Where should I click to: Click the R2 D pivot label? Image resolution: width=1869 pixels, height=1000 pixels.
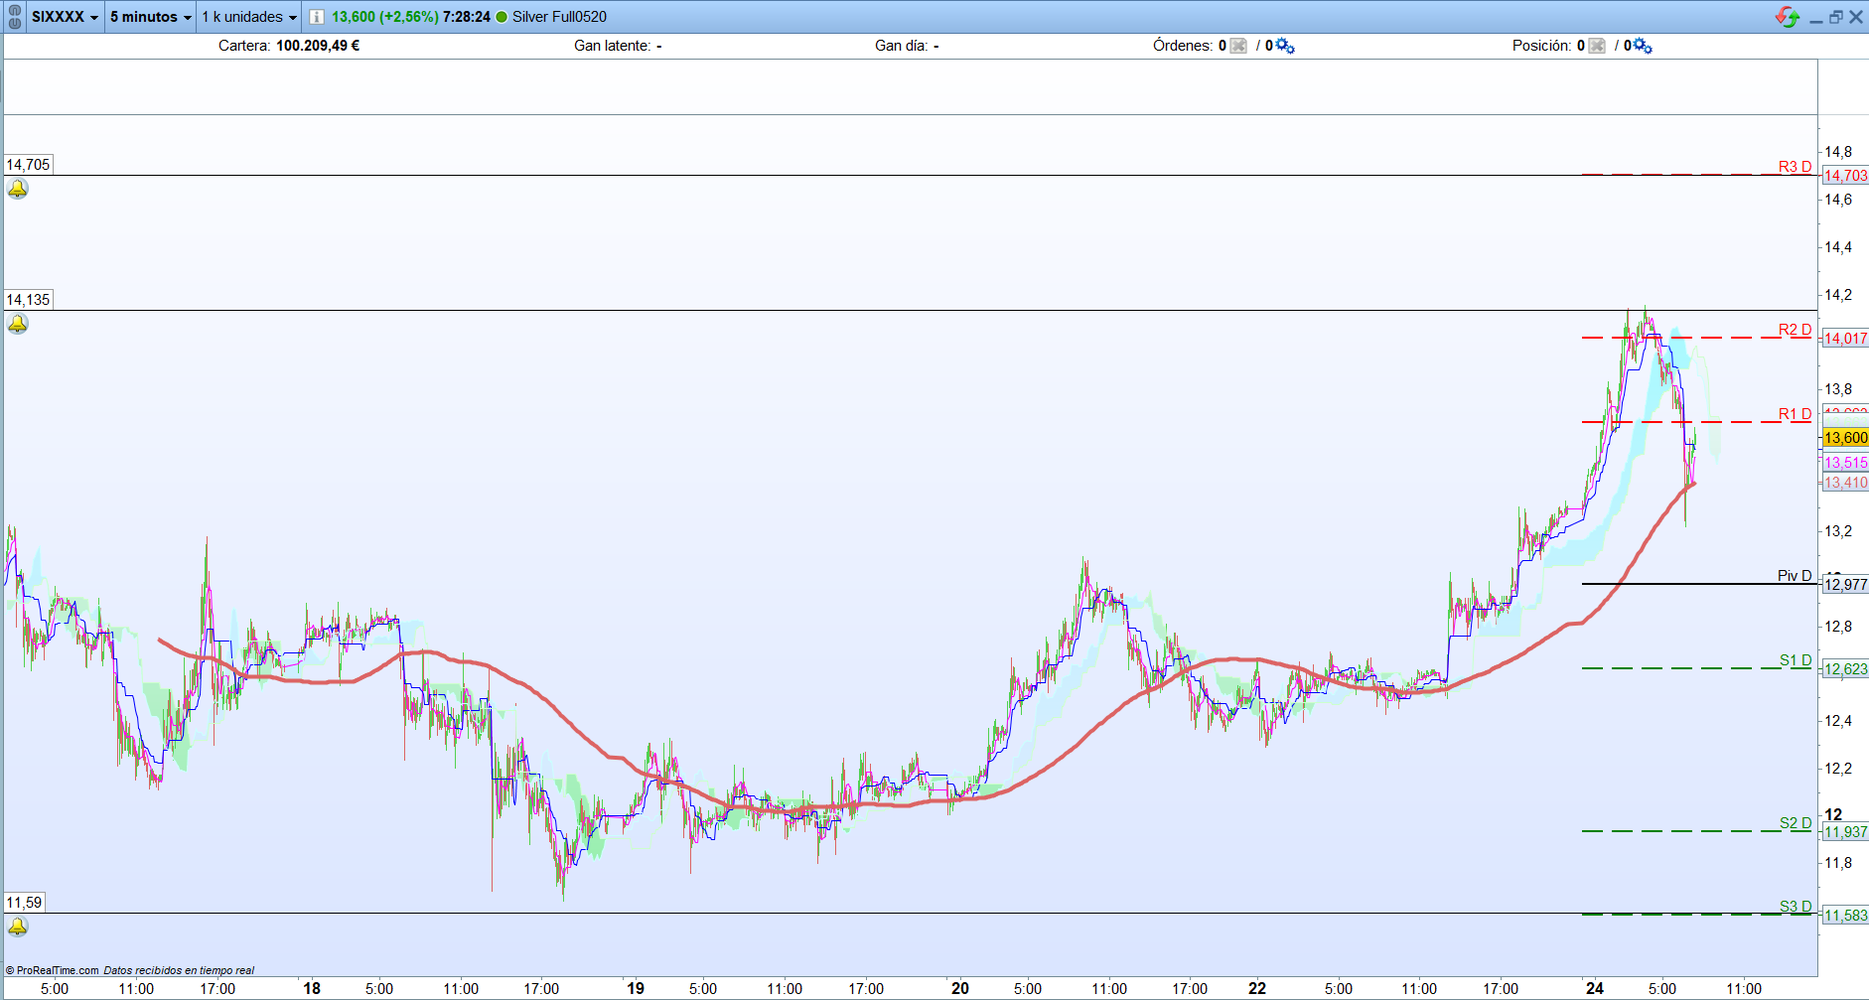(x=1794, y=330)
